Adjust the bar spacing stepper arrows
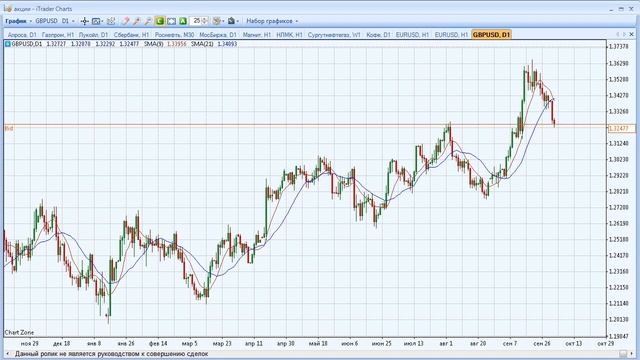The image size is (640, 360). tap(205, 21)
